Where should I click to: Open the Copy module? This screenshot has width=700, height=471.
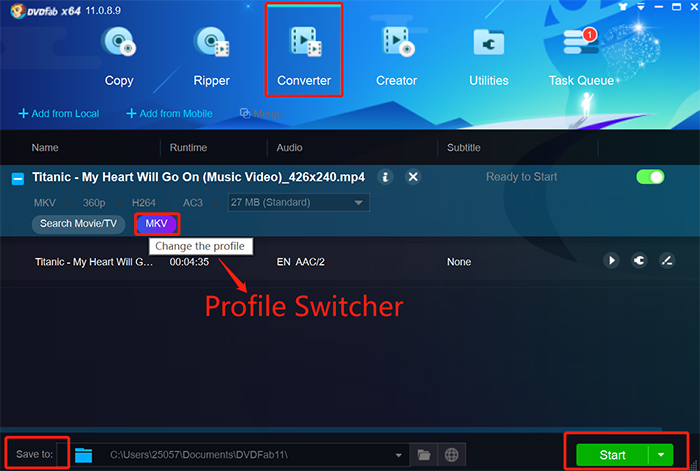[118, 55]
